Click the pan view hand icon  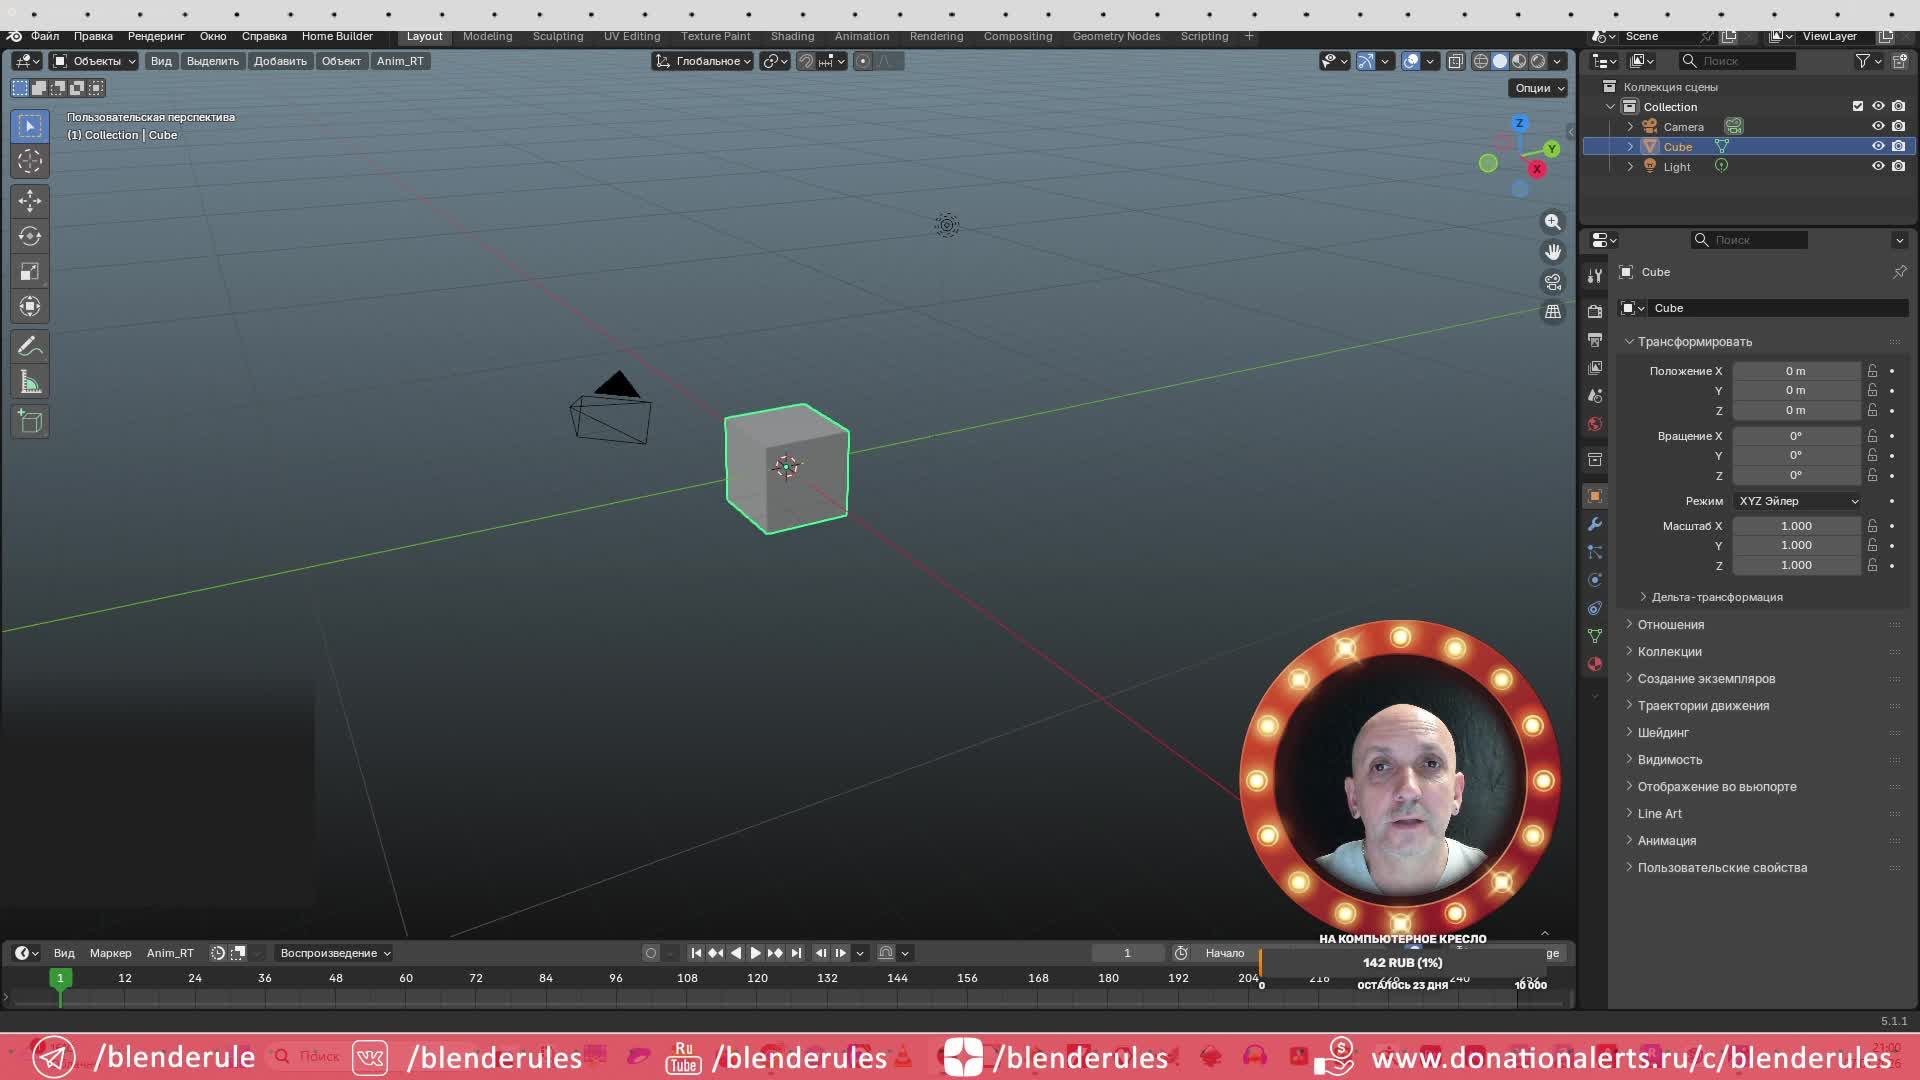point(1552,252)
